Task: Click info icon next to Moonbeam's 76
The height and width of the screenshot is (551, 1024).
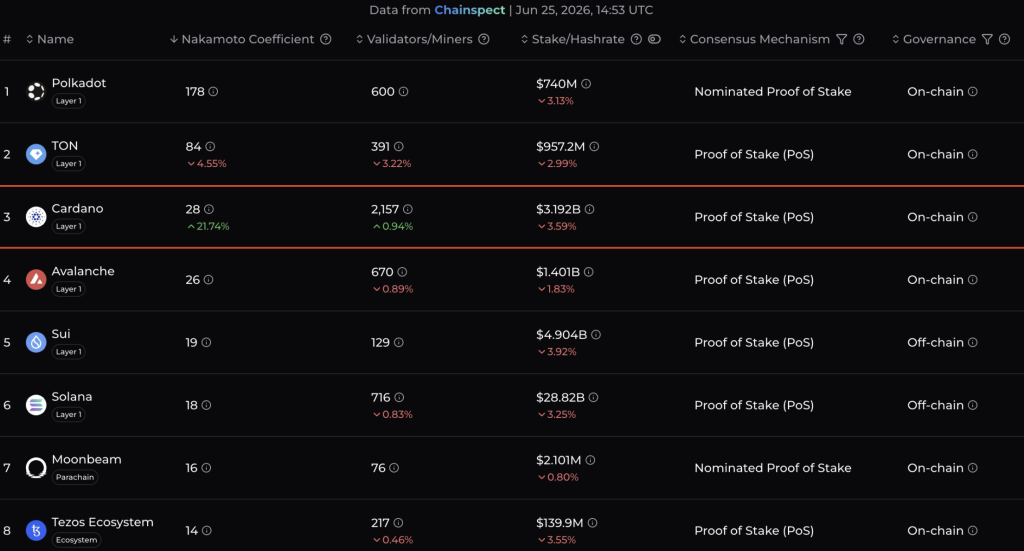Action: [394, 467]
